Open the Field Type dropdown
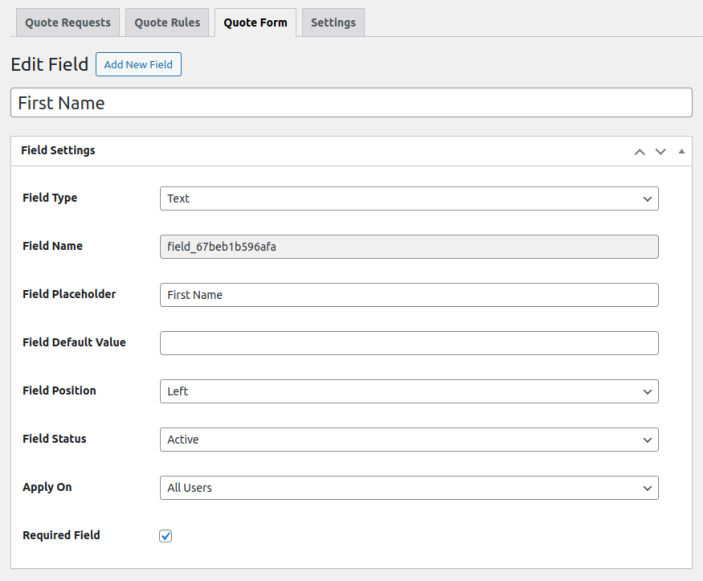The width and height of the screenshot is (703, 581). (409, 199)
